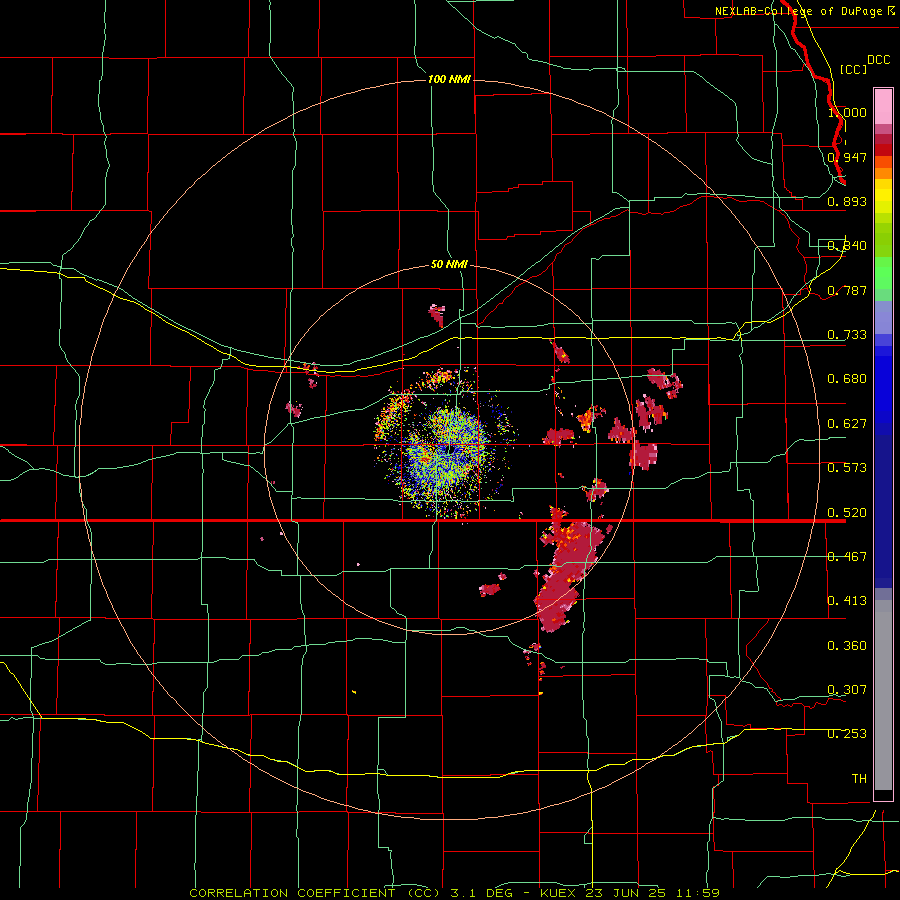This screenshot has height=900, width=900.
Task: Click the 0.413 legend value
Action: (x=847, y=601)
